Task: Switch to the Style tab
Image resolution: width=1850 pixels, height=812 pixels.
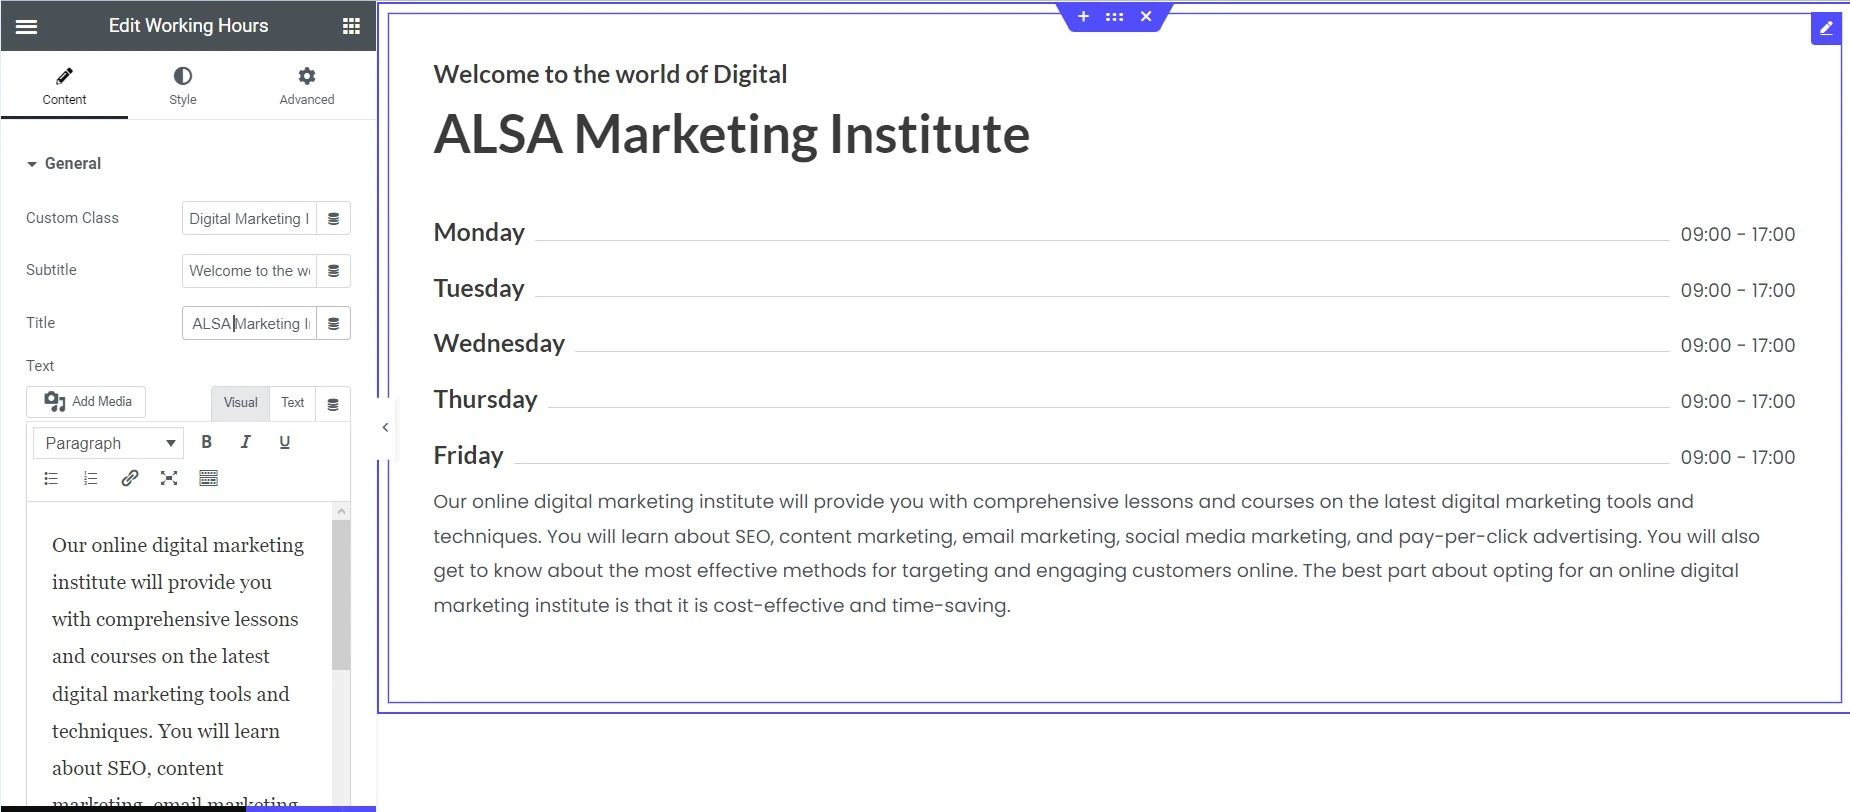Action: (183, 86)
